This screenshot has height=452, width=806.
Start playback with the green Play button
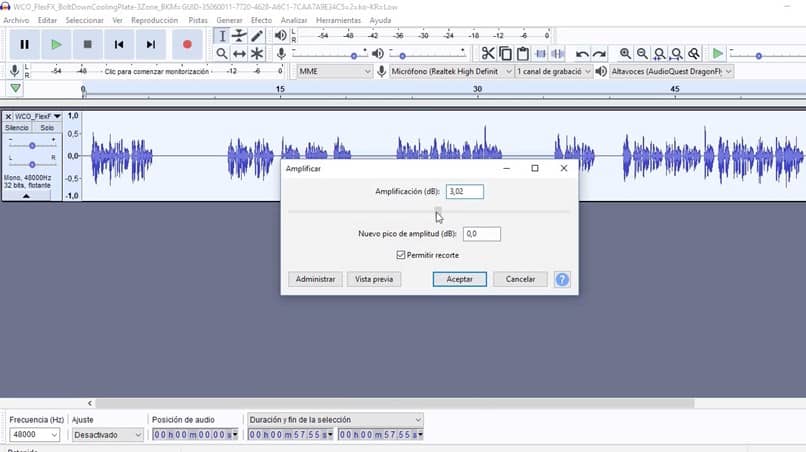pos(56,44)
